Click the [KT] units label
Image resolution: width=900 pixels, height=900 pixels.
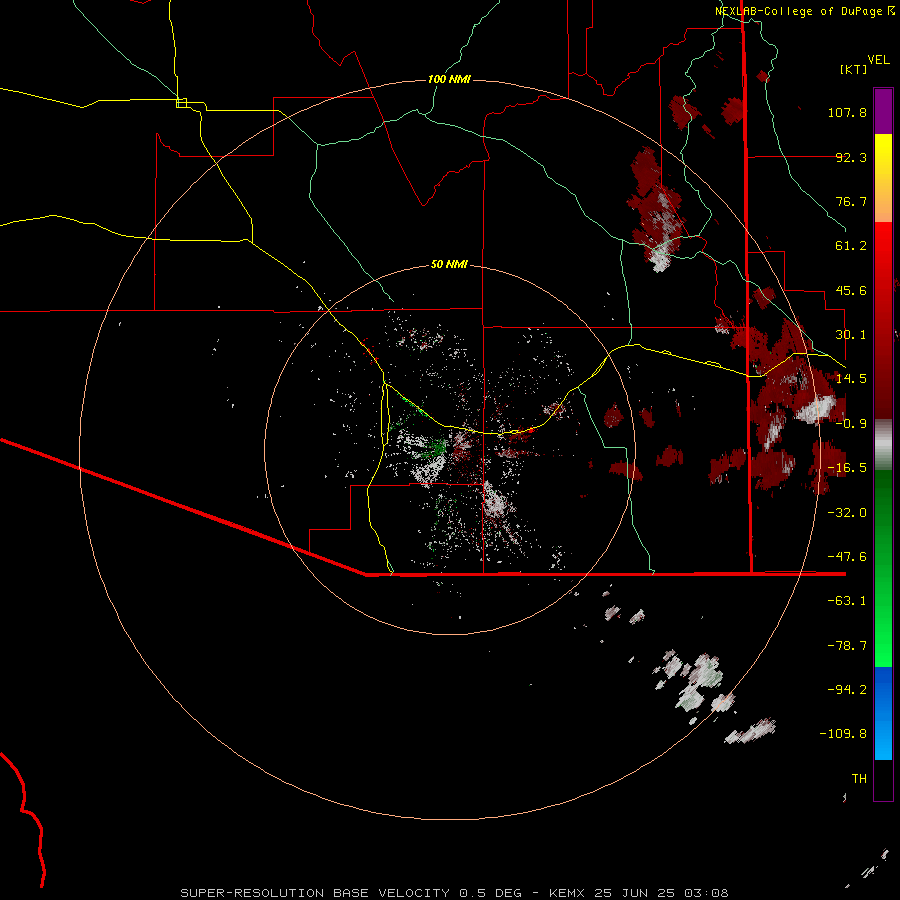pos(854,69)
